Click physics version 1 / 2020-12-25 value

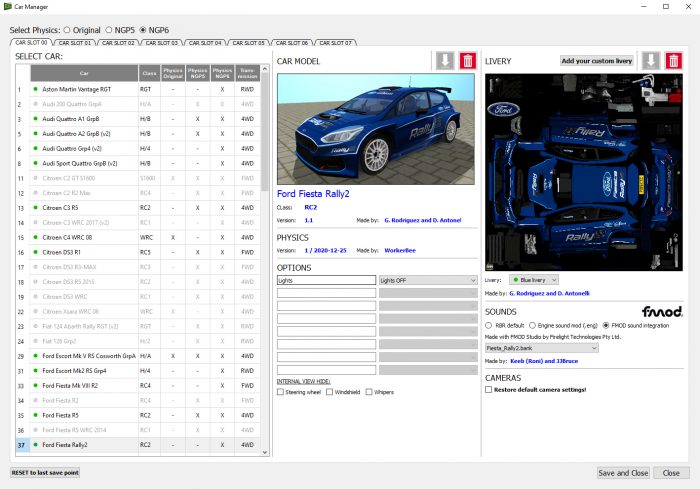pyautogui.click(x=325, y=251)
